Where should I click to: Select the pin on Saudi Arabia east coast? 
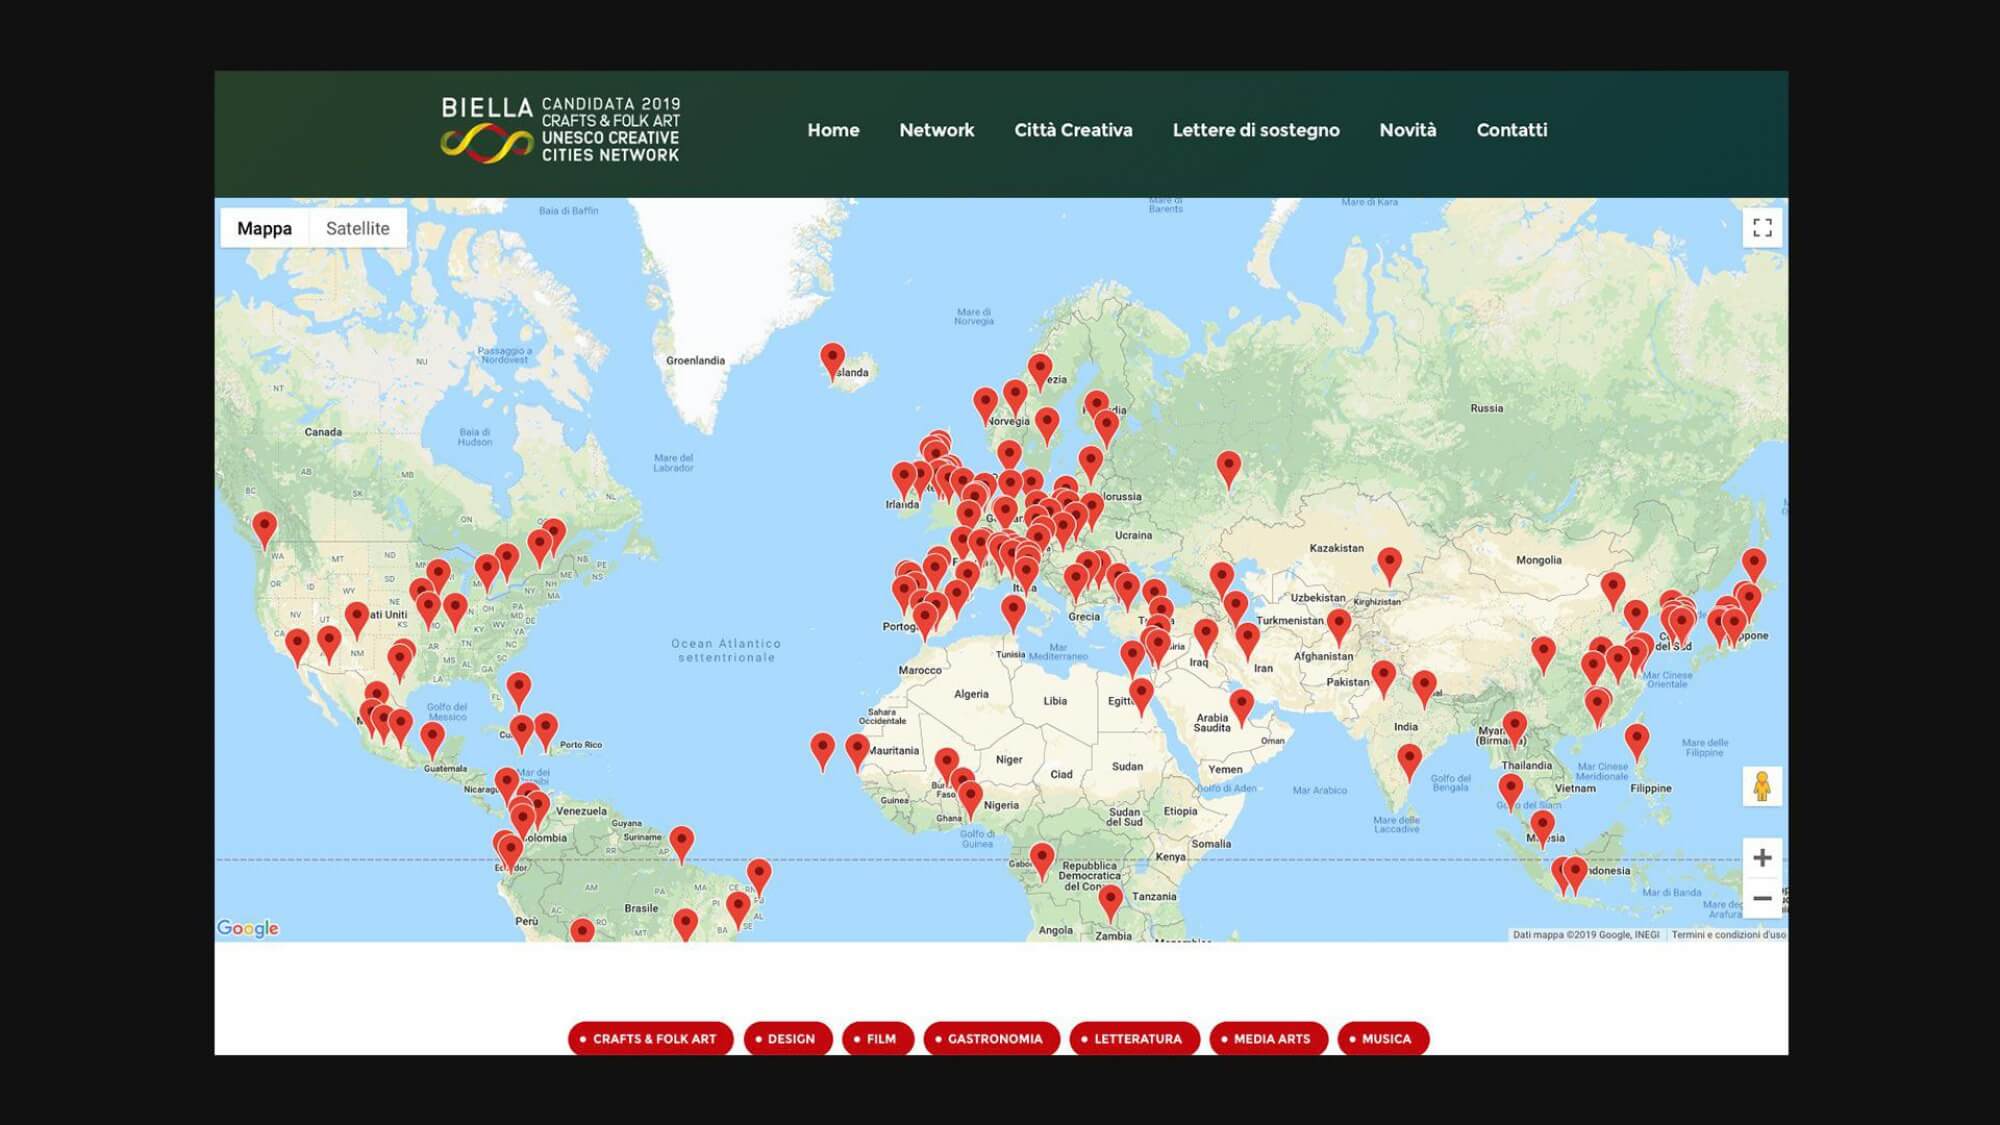point(1241,707)
